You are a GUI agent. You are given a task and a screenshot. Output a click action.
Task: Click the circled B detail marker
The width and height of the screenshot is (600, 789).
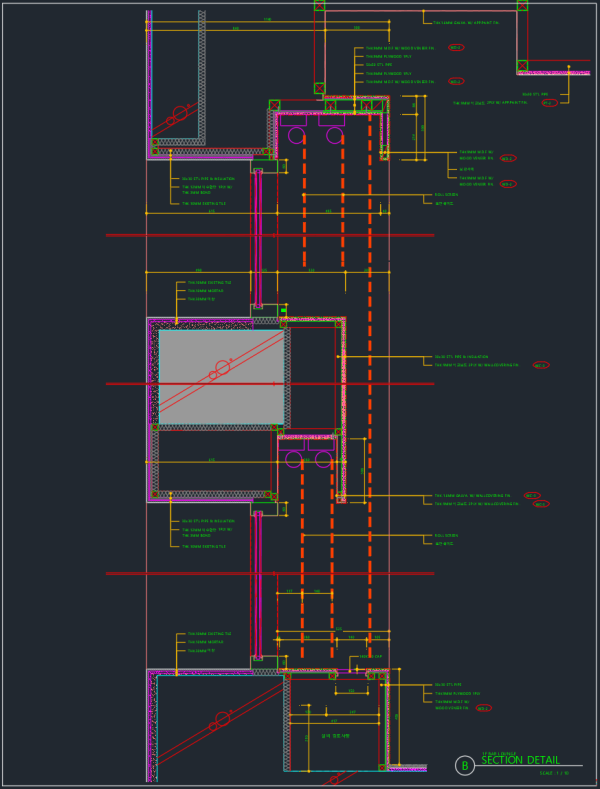coord(464,765)
